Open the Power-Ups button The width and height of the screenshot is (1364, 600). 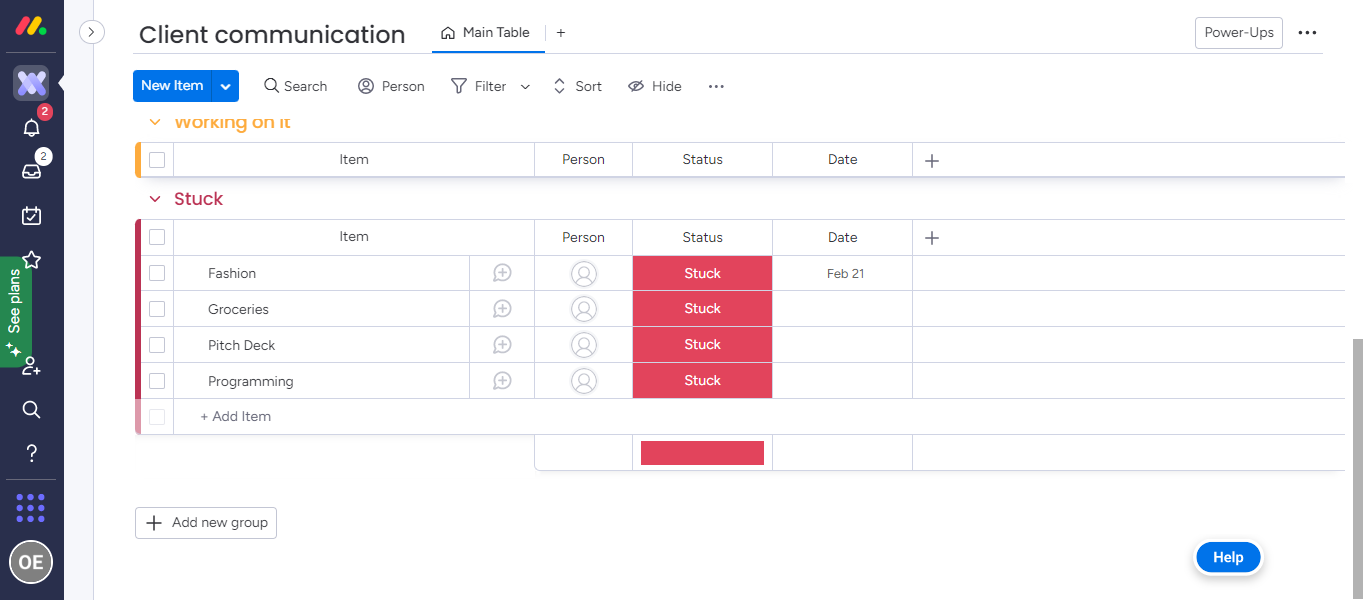(x=1238, y=32)
